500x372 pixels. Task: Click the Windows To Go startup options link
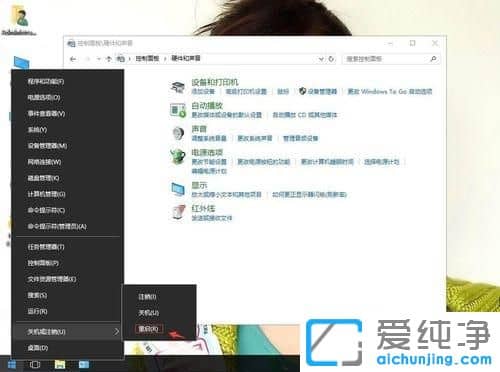pos(390,91)
